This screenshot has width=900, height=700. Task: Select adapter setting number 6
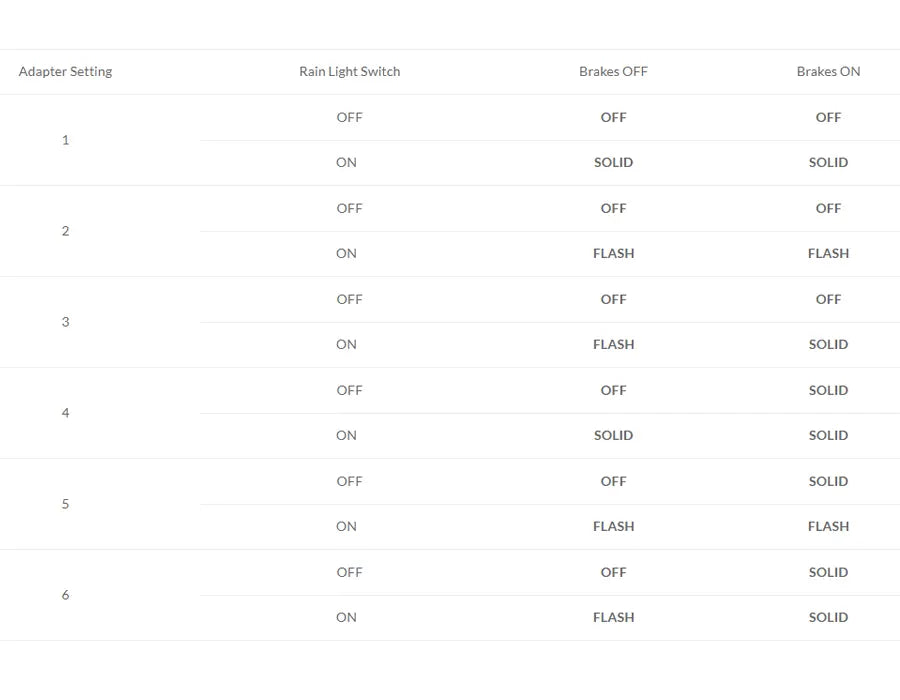pos(65,595)
